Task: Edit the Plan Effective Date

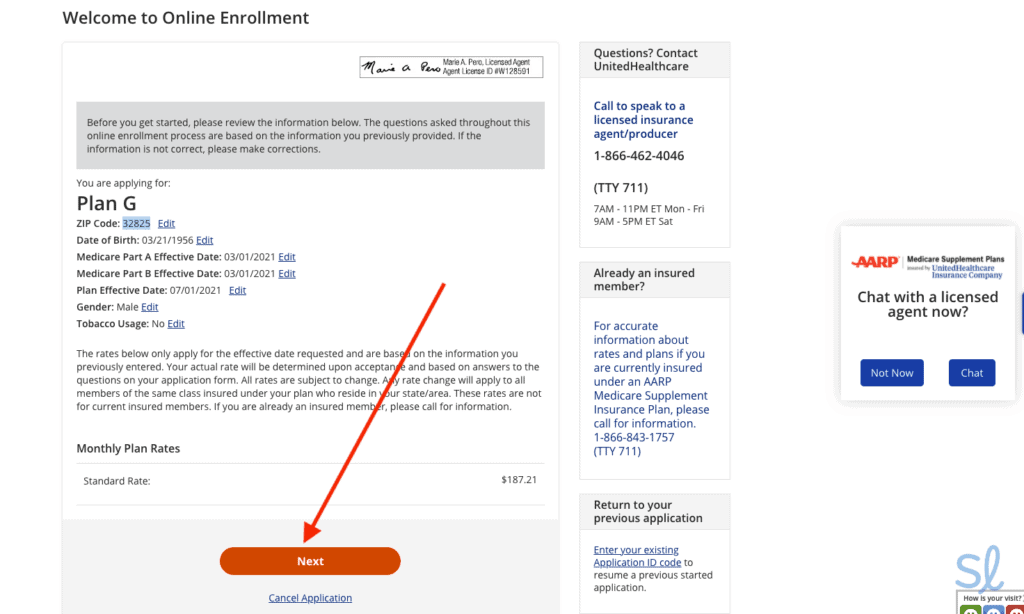Action: (237, 290)
